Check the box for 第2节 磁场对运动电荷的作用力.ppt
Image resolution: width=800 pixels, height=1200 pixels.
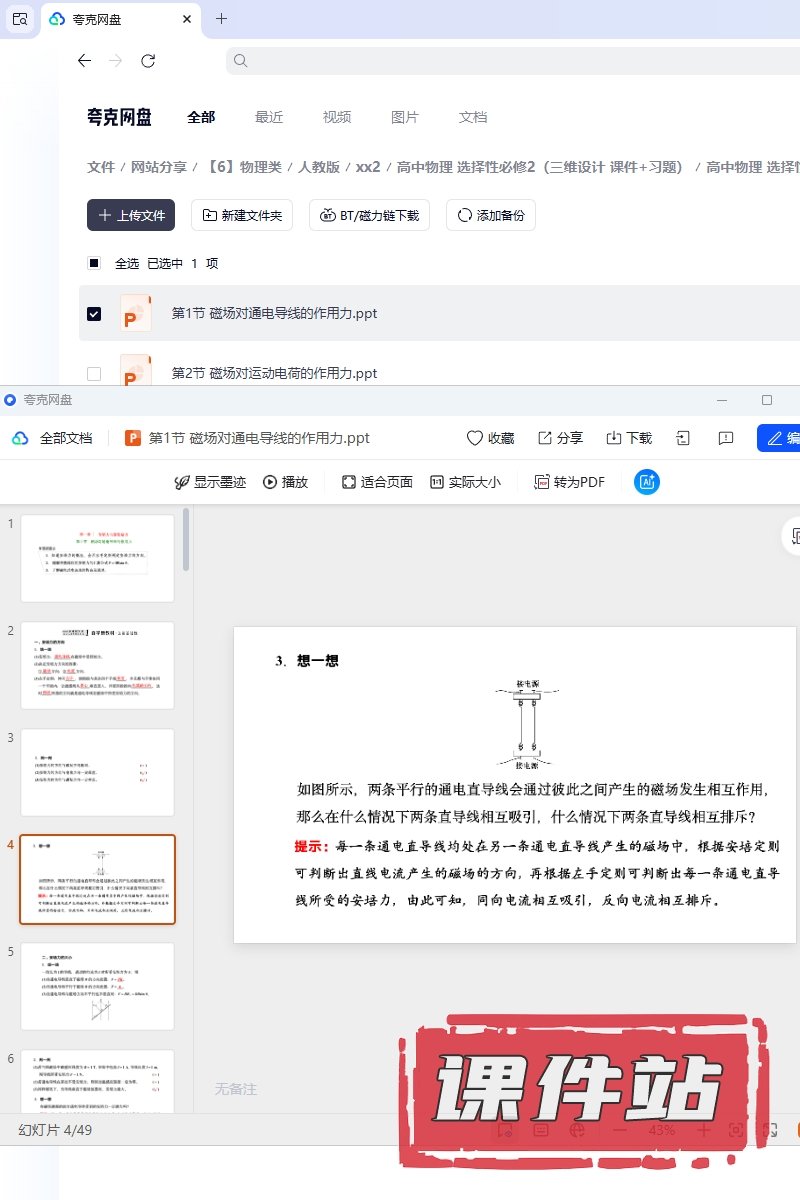(x=94, y=374)
